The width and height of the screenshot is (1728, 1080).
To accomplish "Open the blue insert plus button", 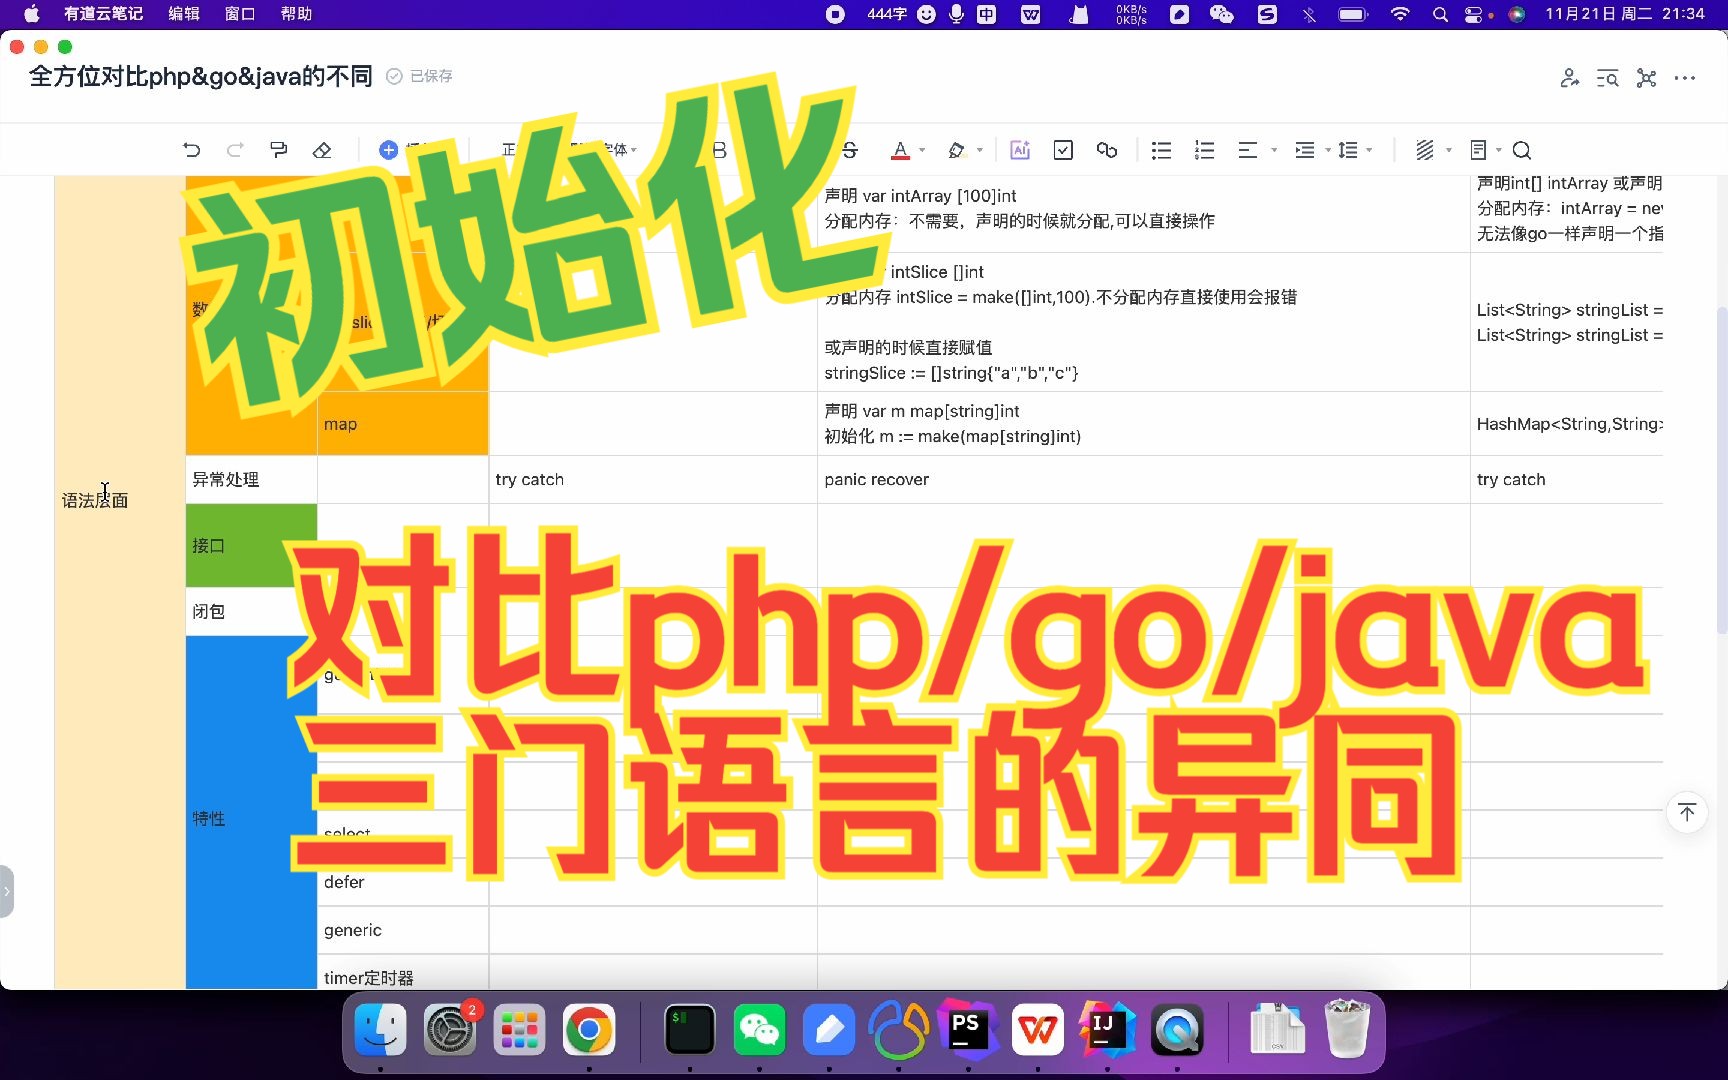I will tap(388, 149).
